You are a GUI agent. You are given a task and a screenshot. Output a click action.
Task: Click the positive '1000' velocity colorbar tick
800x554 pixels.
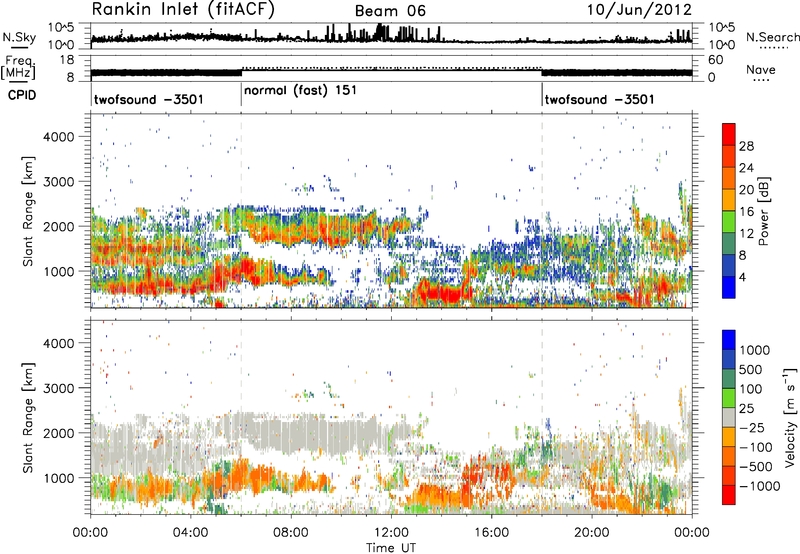755,350
